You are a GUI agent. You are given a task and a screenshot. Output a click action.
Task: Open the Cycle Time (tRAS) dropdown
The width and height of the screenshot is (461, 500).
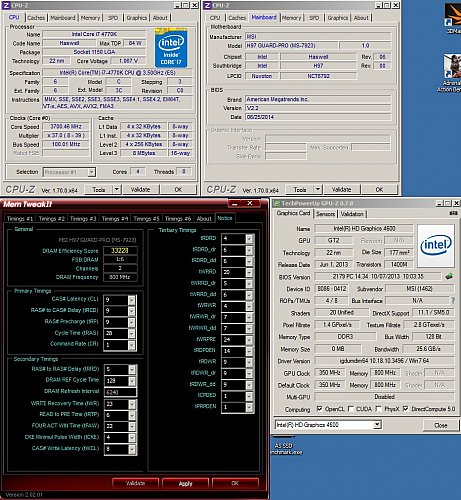pyautogui.click(x=132, y=333)
